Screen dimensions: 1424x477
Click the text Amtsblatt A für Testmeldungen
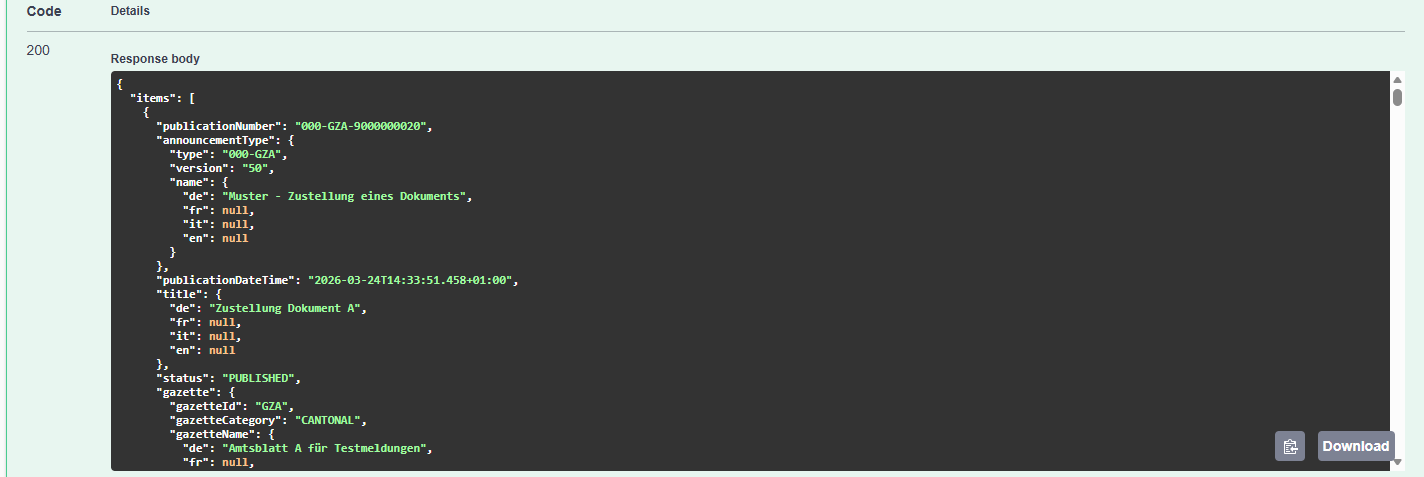click(325, 448)
